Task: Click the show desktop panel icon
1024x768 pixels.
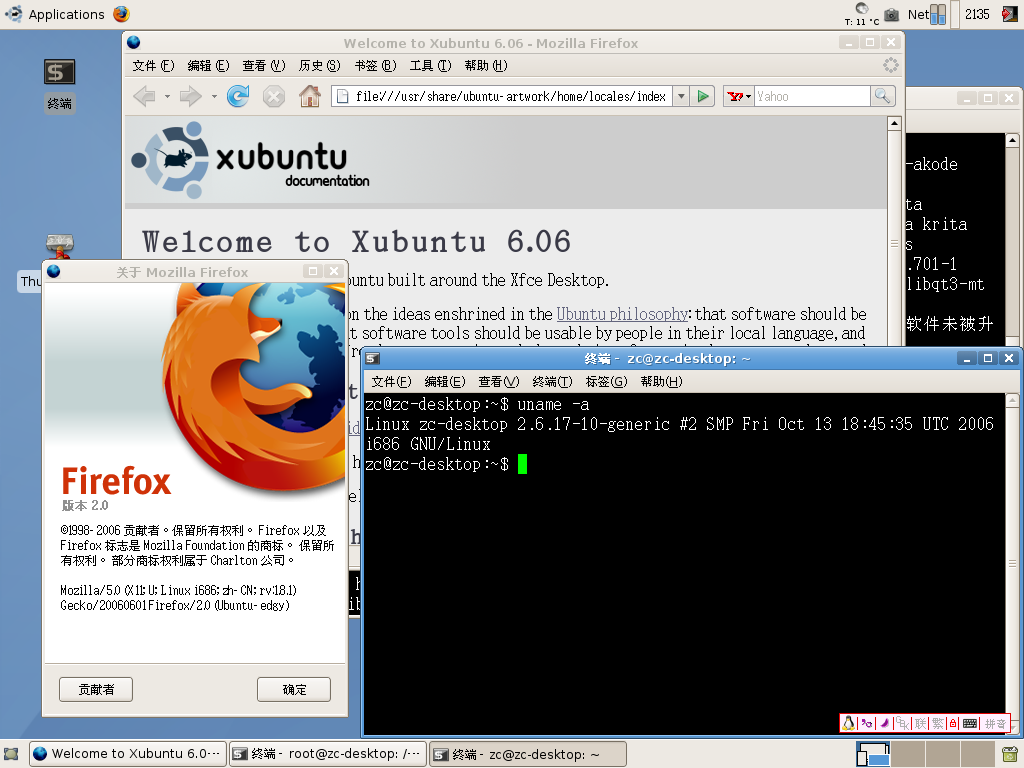Action: (x=11, y=754)
